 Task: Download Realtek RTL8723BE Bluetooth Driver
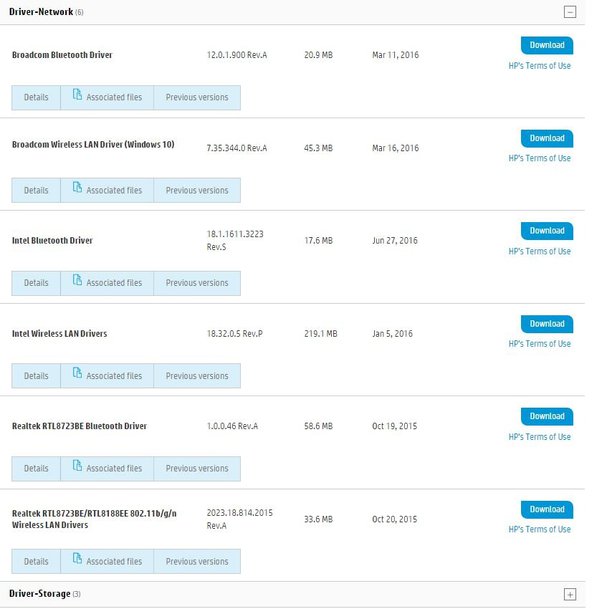coord(547,416)
